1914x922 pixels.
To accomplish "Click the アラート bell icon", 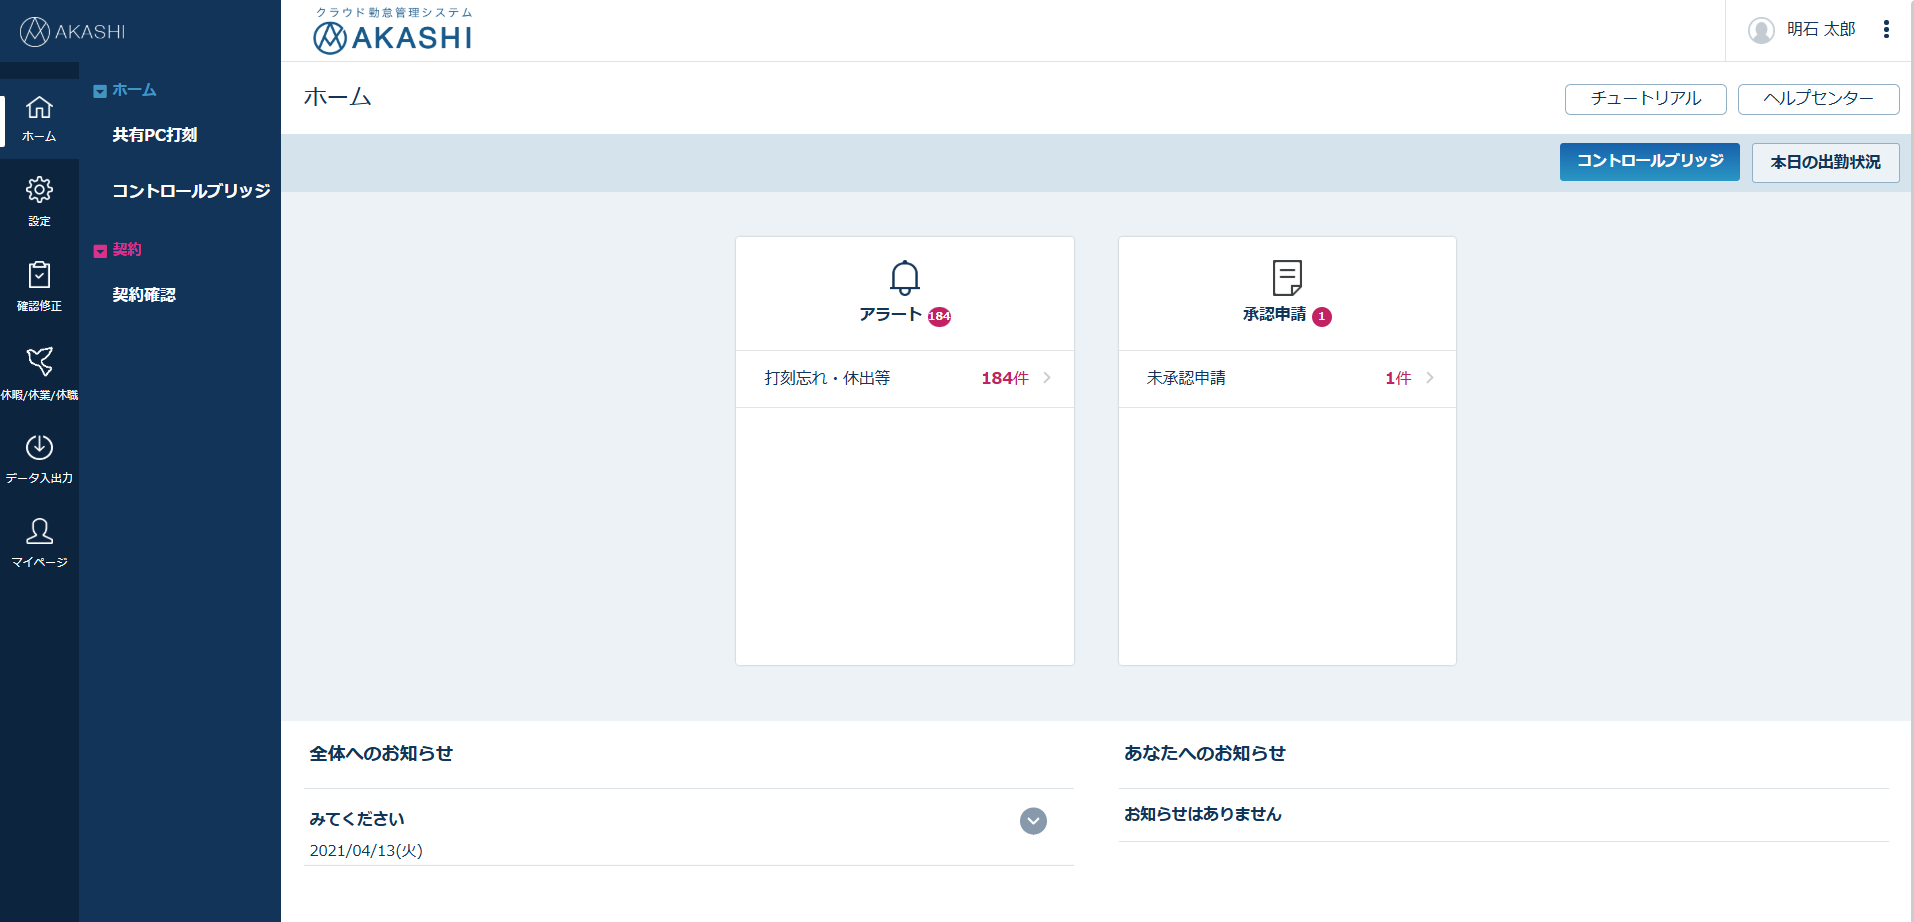I will coord(904,276).
